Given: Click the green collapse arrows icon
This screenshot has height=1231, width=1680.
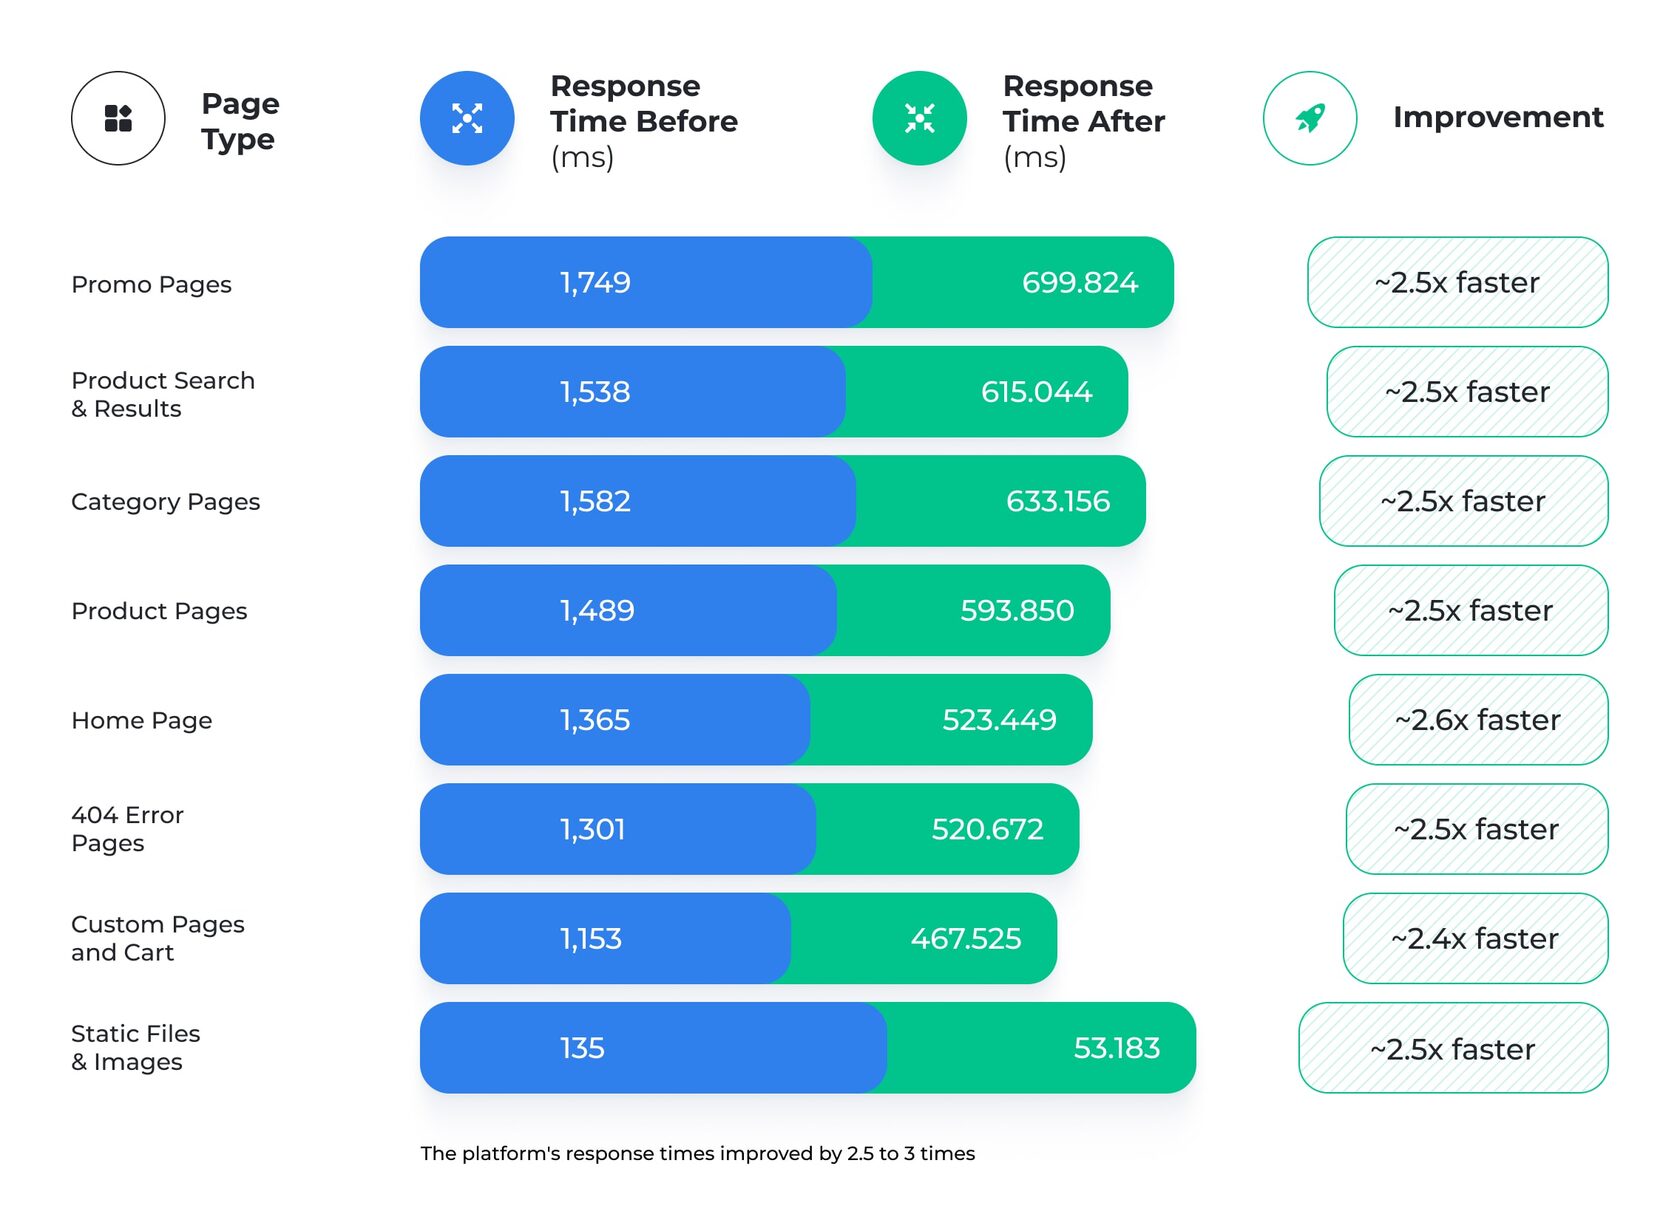Looking at the screenshot, I should [919, 118].
